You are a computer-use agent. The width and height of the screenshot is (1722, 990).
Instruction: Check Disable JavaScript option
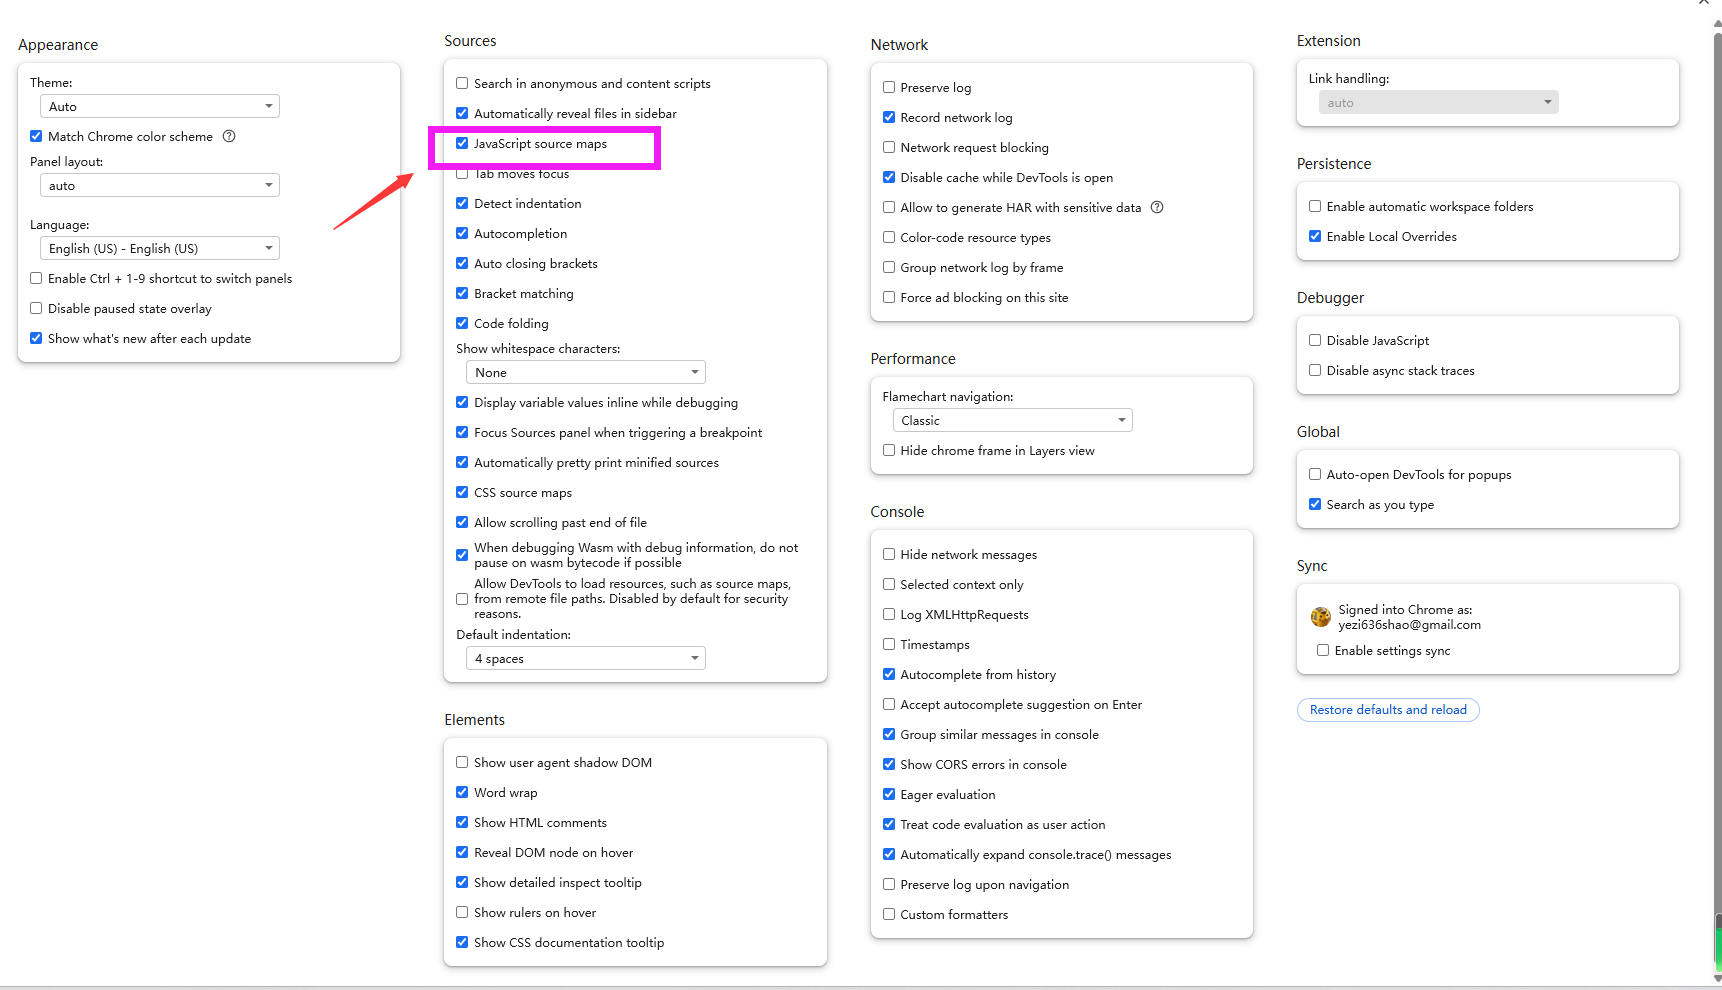pos(1315,341)
